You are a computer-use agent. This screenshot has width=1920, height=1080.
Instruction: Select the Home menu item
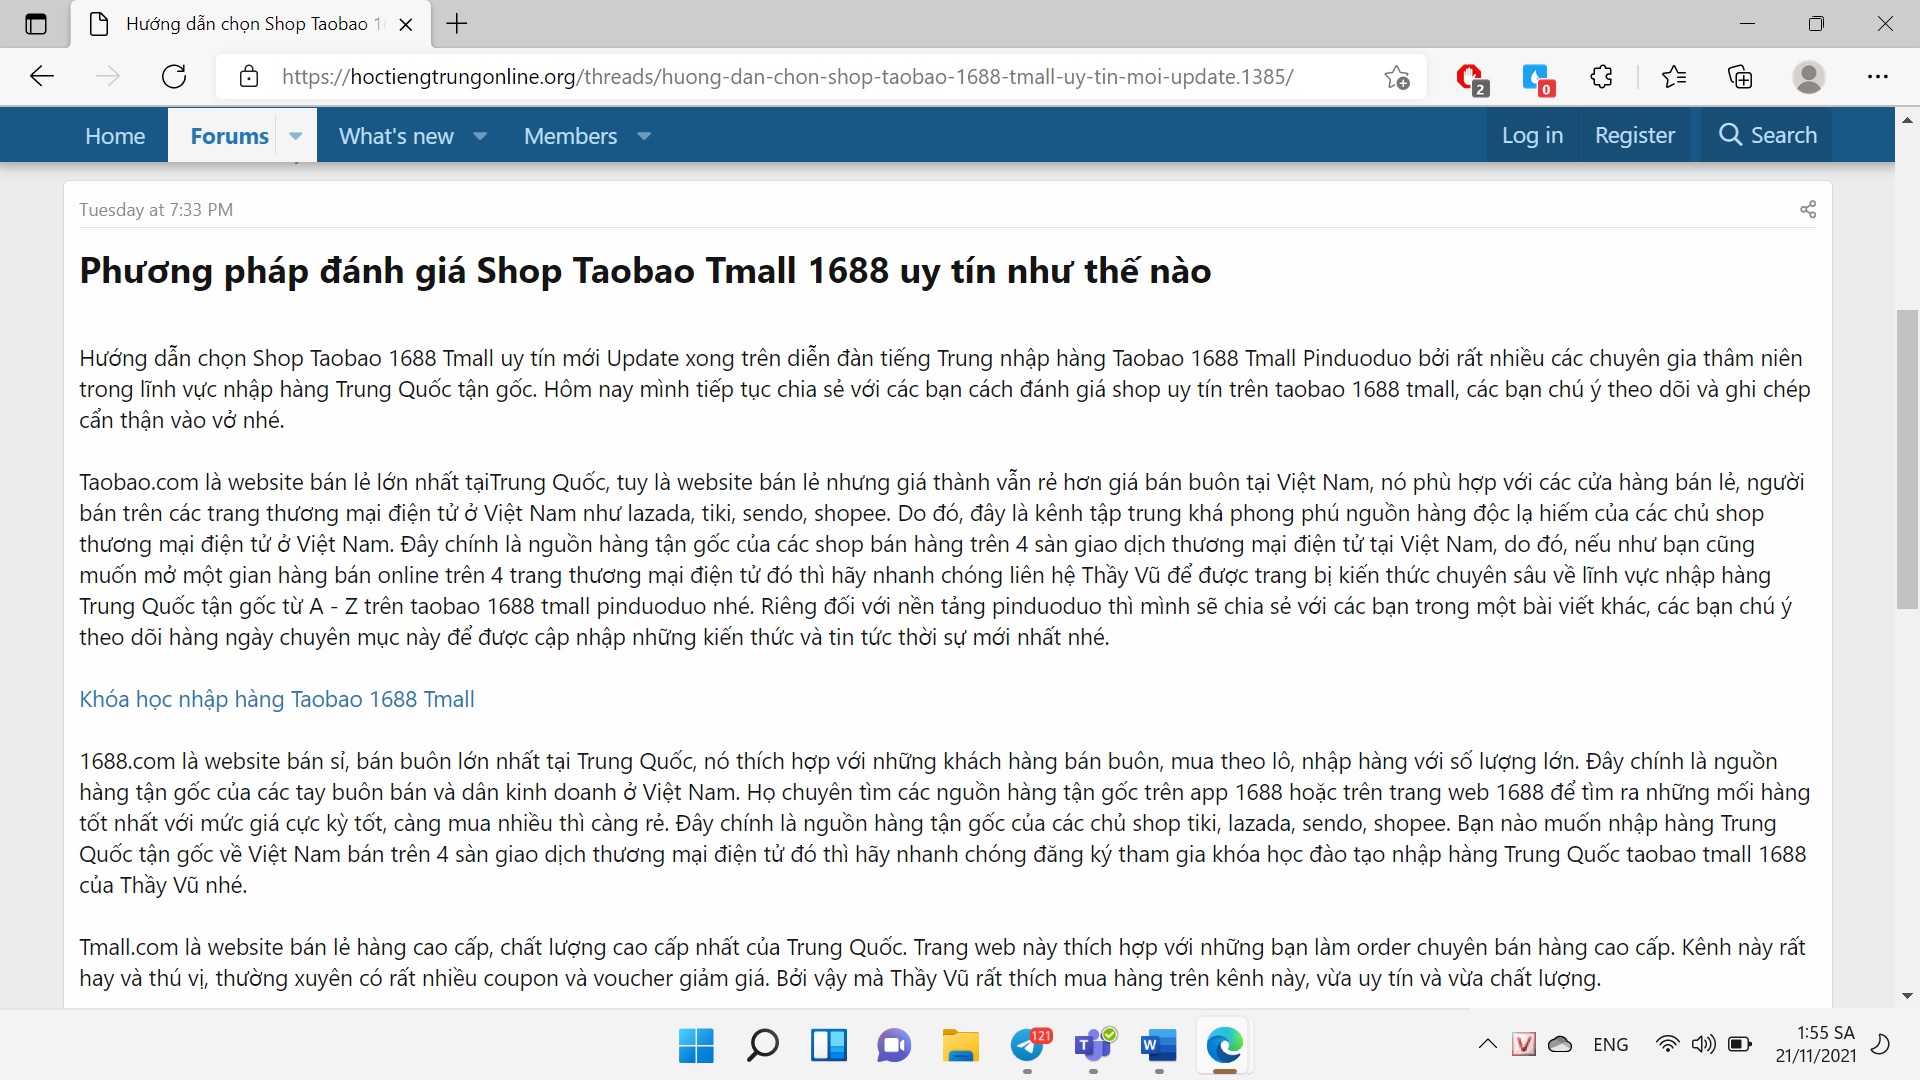coord(114,135)
